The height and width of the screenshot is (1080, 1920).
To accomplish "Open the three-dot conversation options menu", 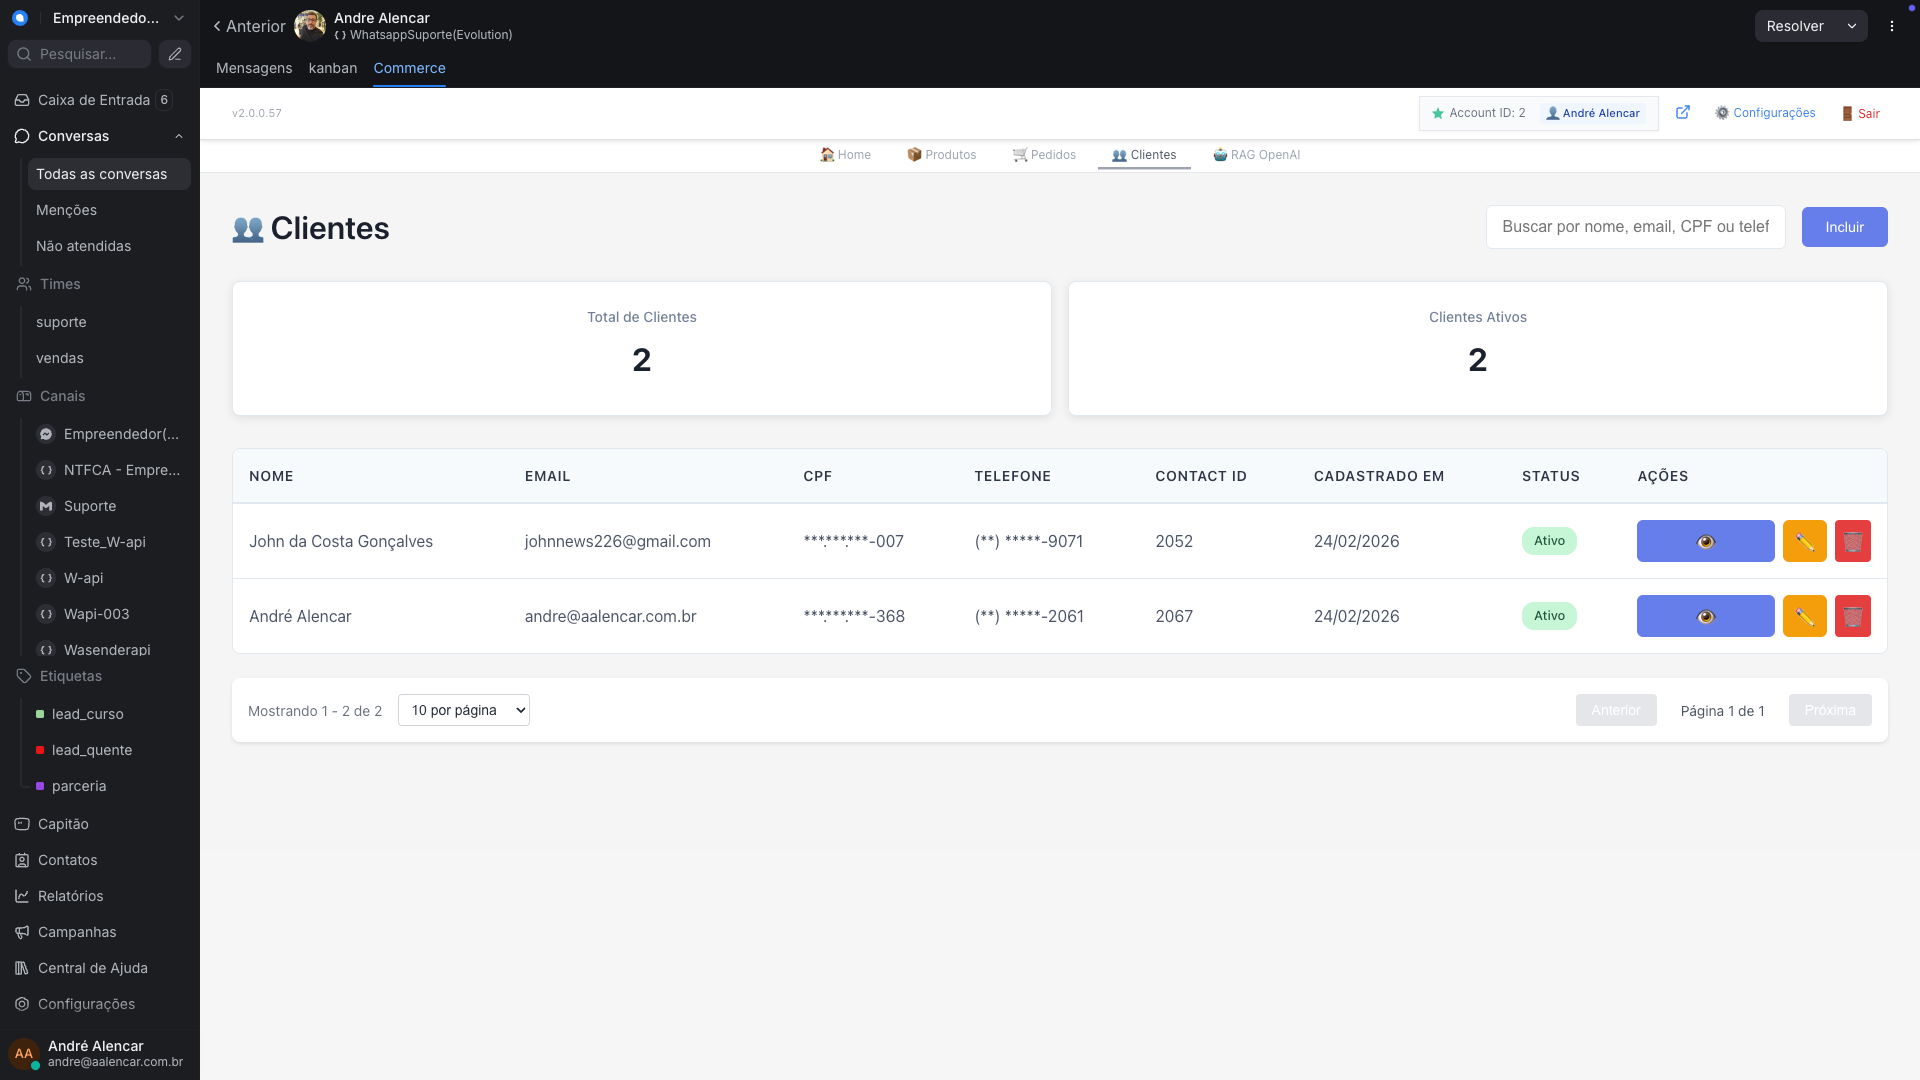I will point(1892,26).
